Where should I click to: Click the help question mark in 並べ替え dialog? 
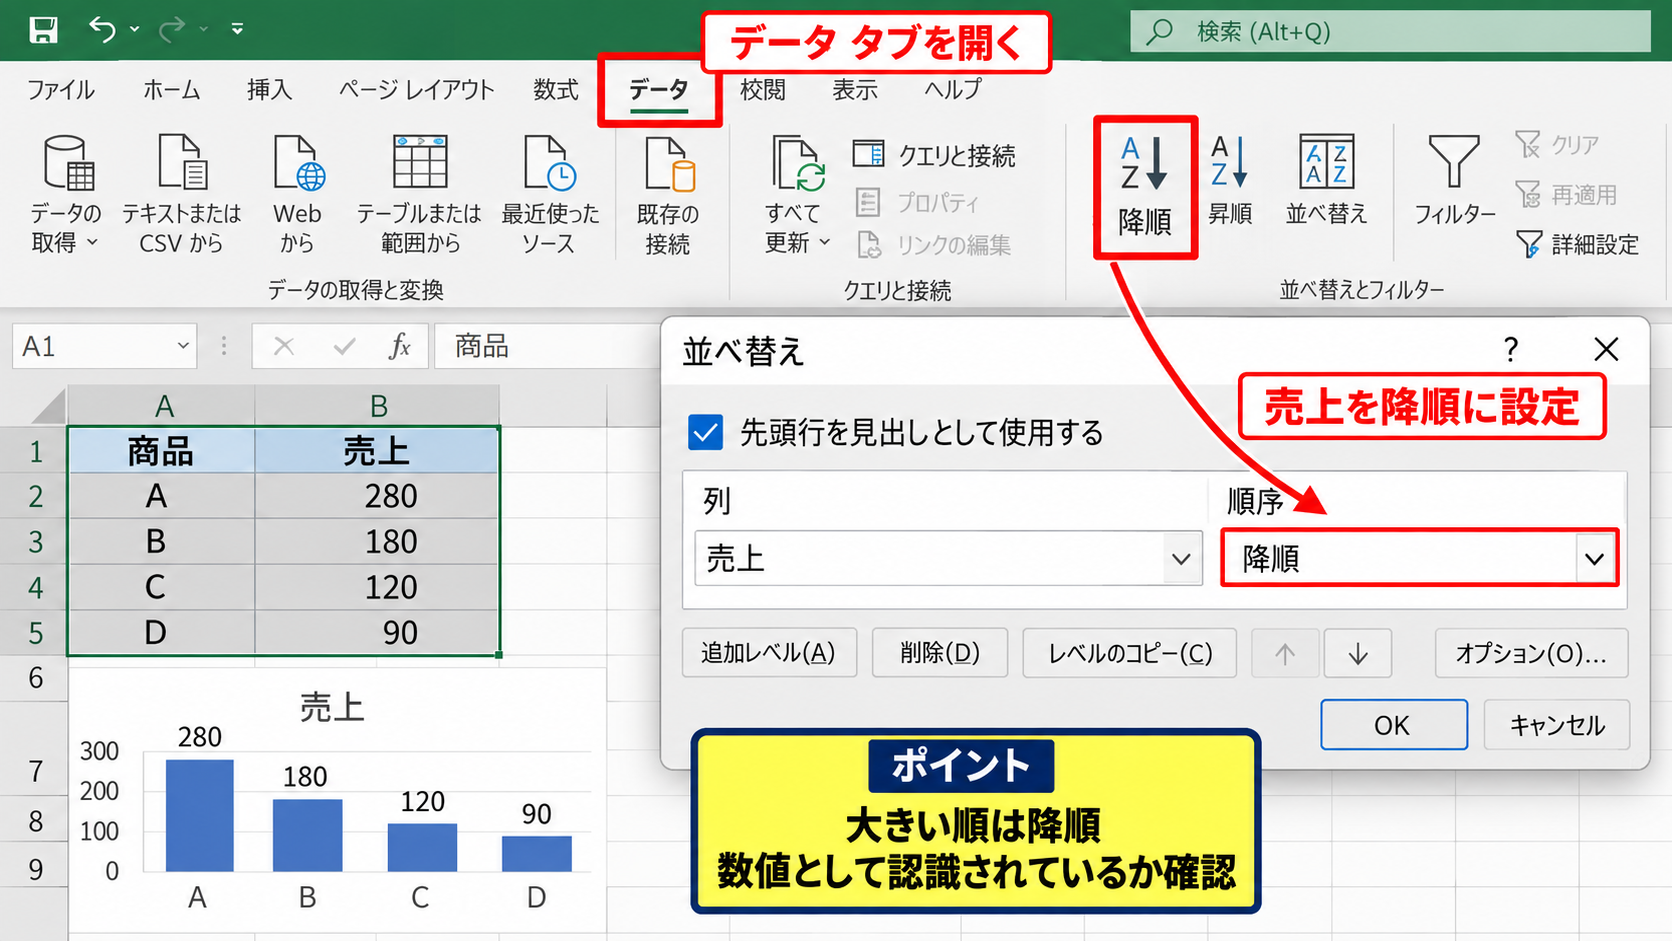click(1510, 349)
